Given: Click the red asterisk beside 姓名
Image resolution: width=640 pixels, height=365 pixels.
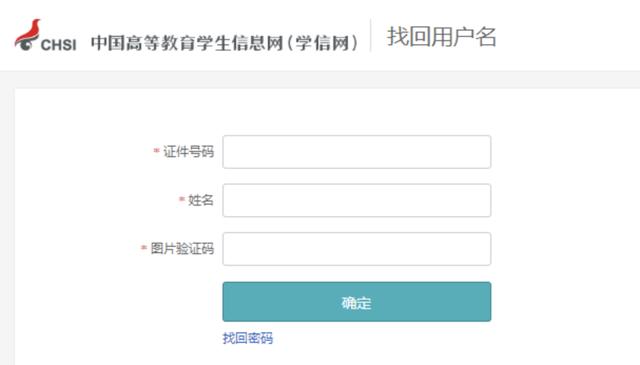Looking at the screenshot, I should [182, 199].
